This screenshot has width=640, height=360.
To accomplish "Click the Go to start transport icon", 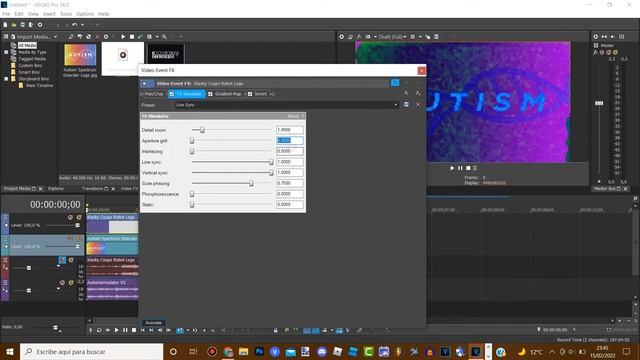I will (x=142, y=330).
